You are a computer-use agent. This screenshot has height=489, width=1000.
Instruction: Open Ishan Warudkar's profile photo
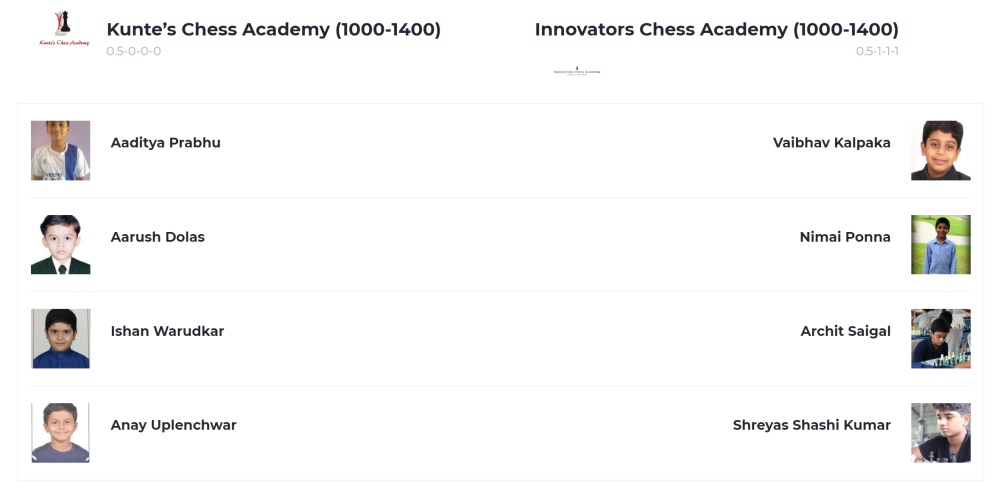click(60, 338)
